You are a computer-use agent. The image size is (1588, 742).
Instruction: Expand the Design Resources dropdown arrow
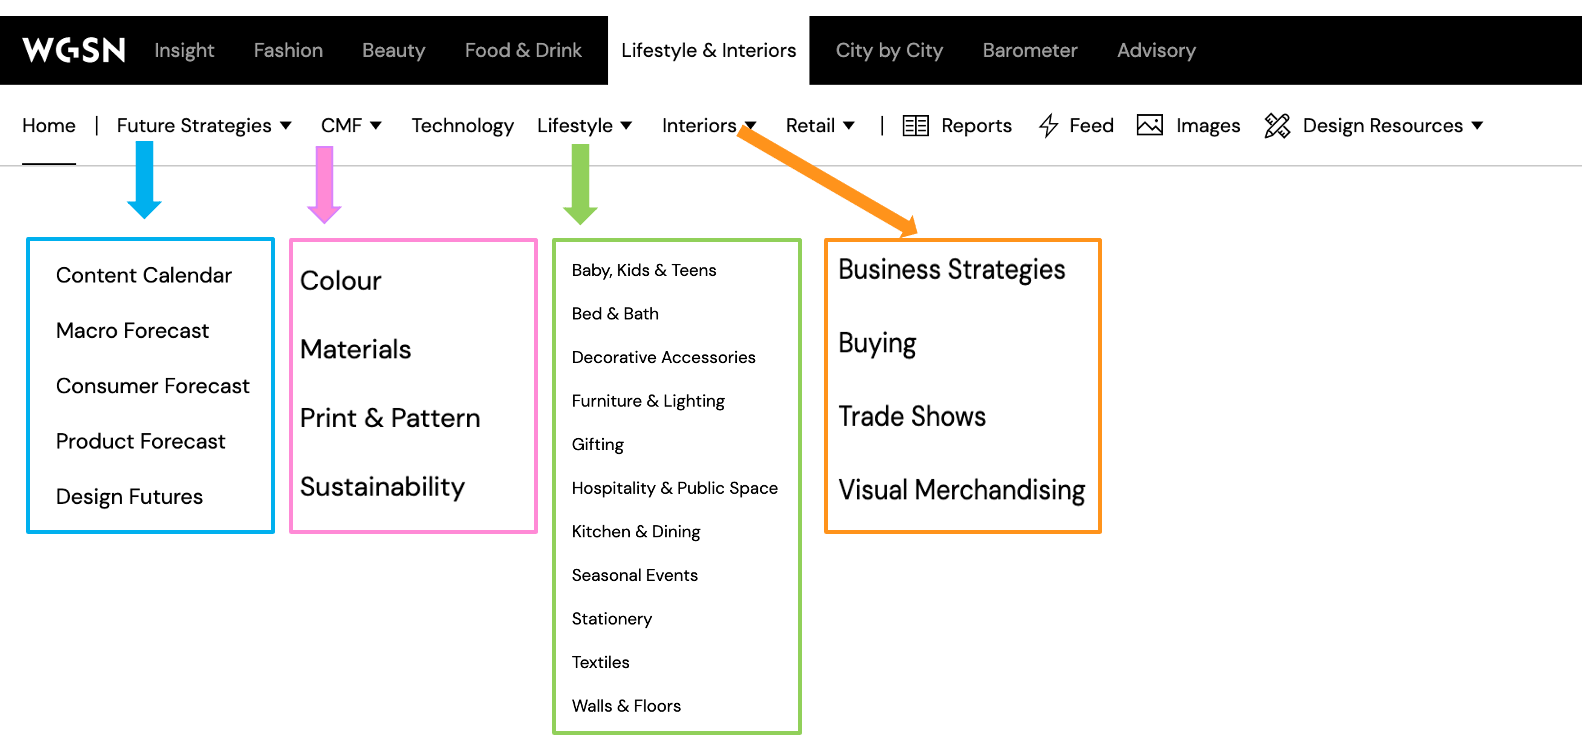pos(1476,125)
